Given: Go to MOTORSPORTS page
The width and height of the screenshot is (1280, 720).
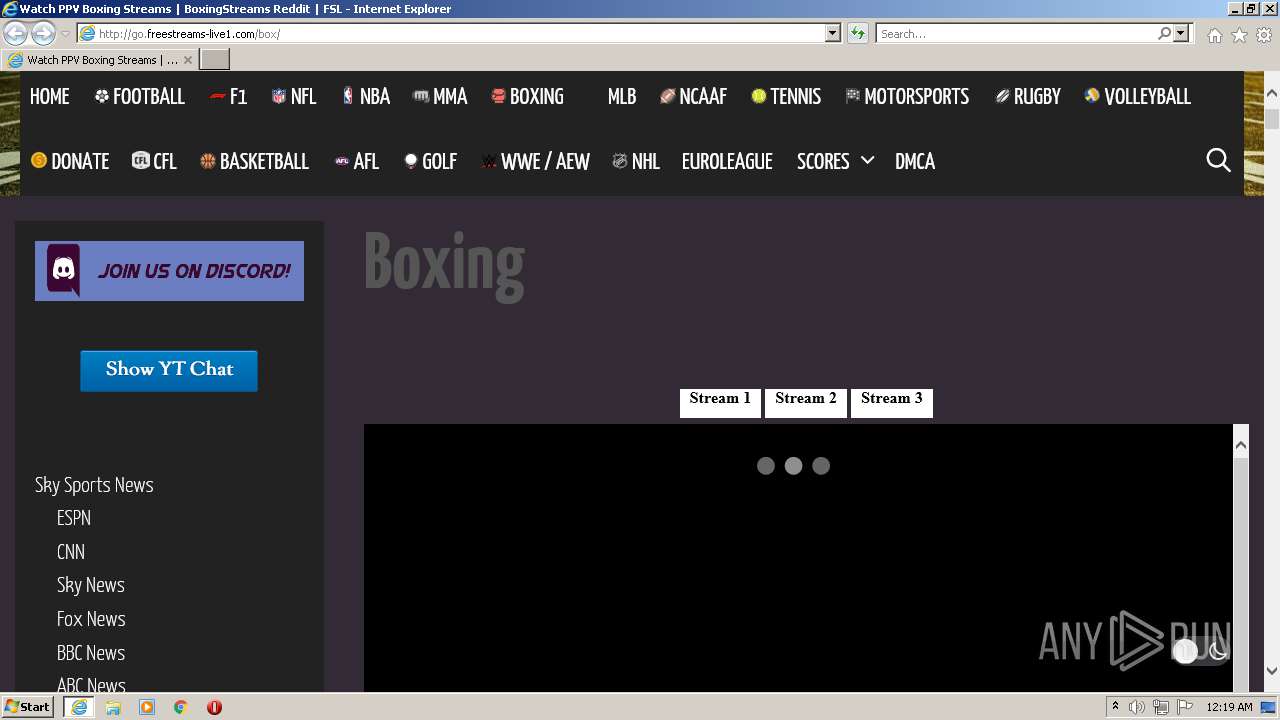Looking at the screenshot, I should tap(907, 97).
